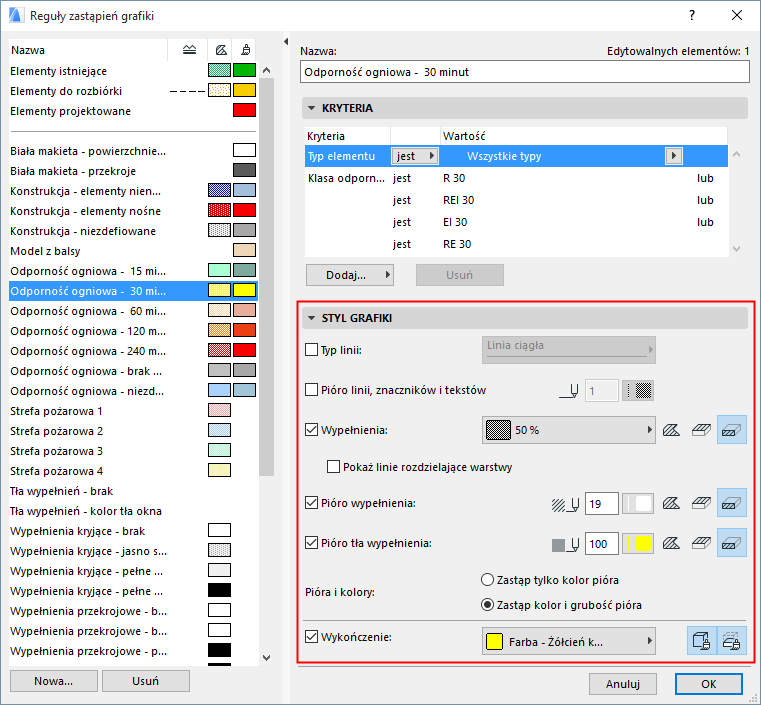Collapse the KRYTERIA section

[312, 108]
